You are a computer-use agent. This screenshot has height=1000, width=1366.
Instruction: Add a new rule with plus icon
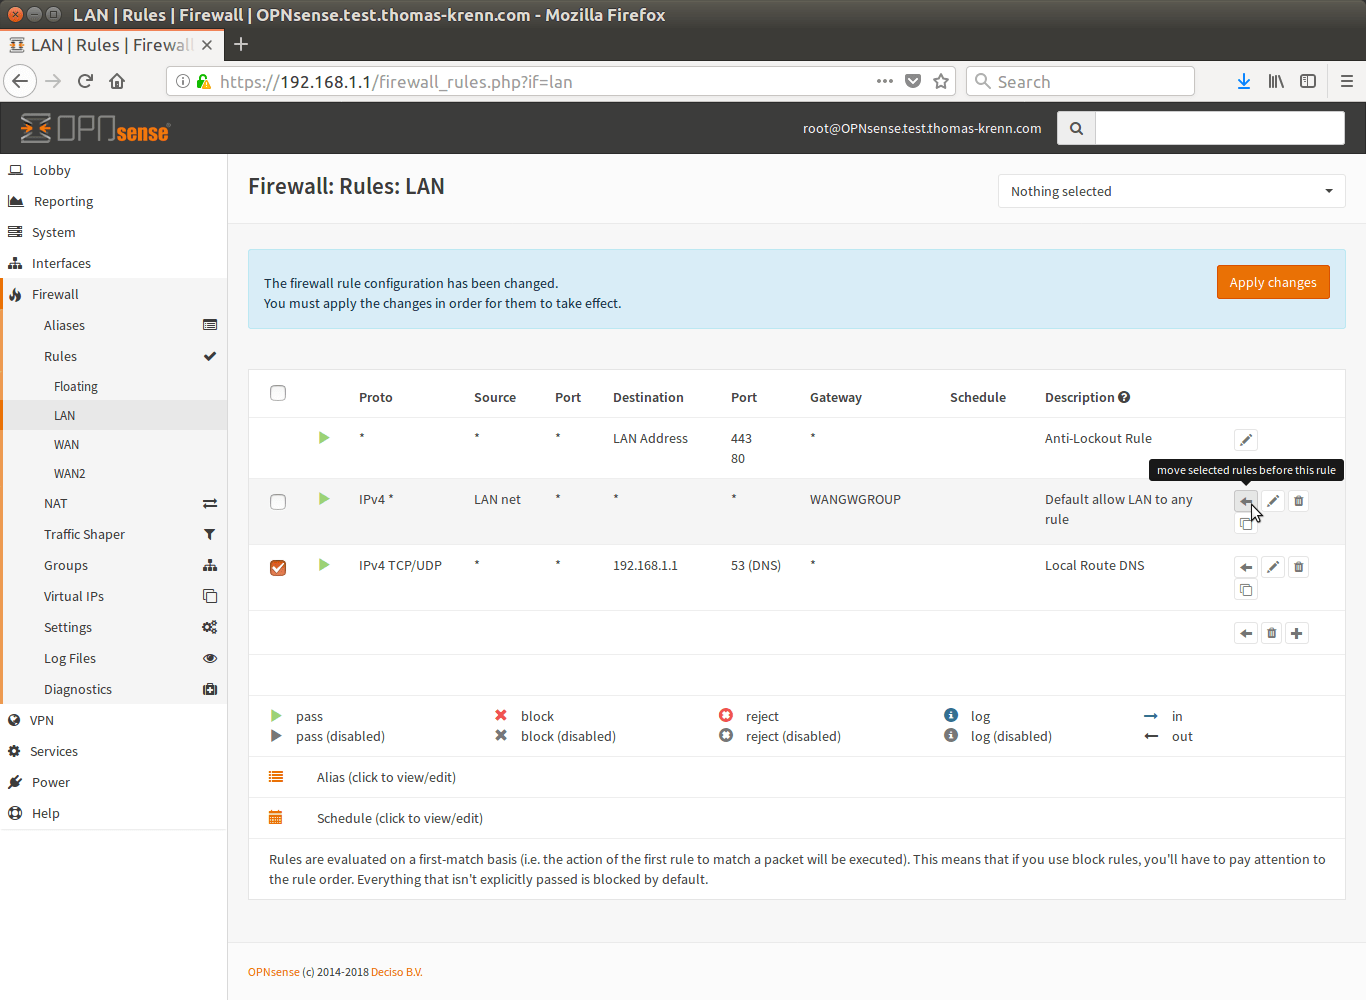(x=1296, y=633)
